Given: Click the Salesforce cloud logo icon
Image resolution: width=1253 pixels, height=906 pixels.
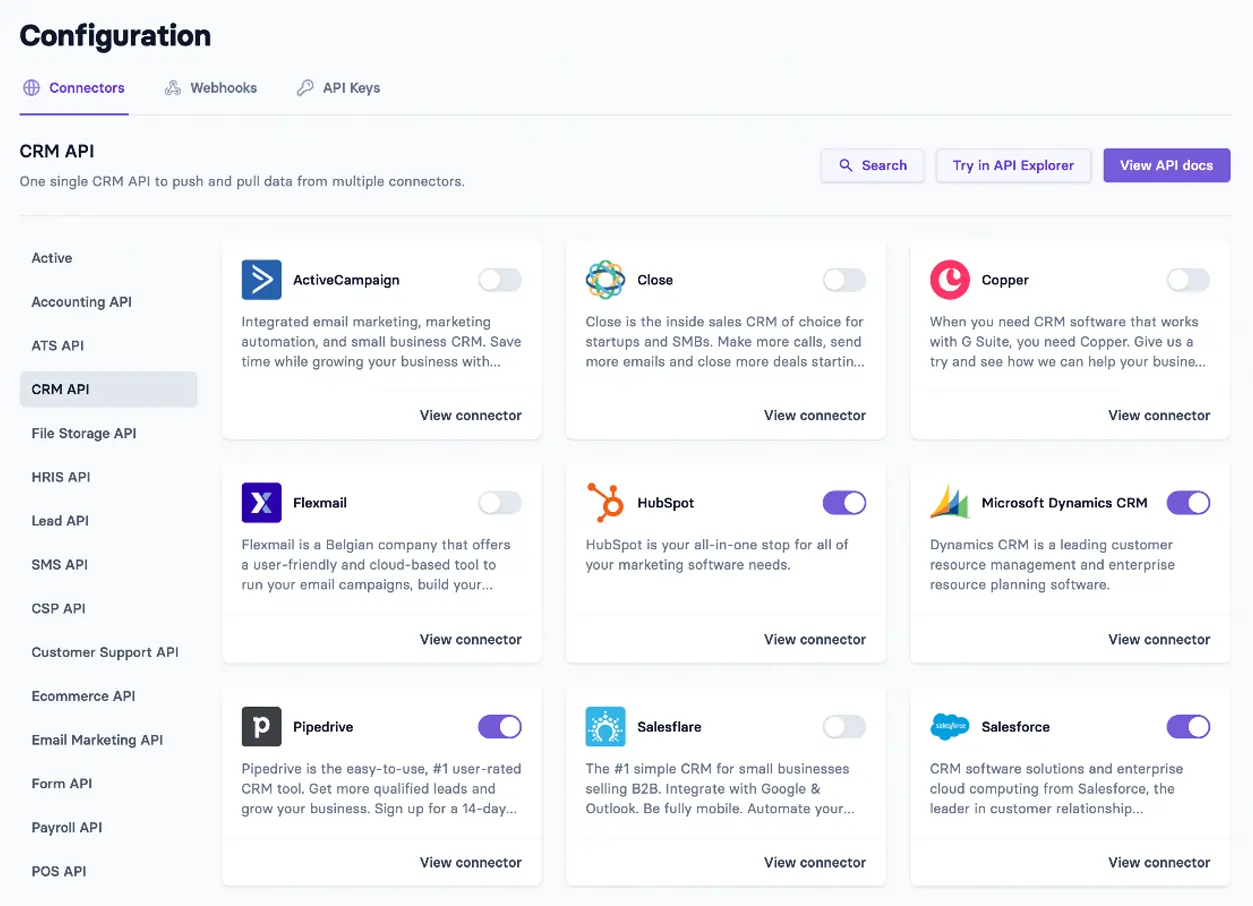Looking at the screenshot, I should pos(949,727).
